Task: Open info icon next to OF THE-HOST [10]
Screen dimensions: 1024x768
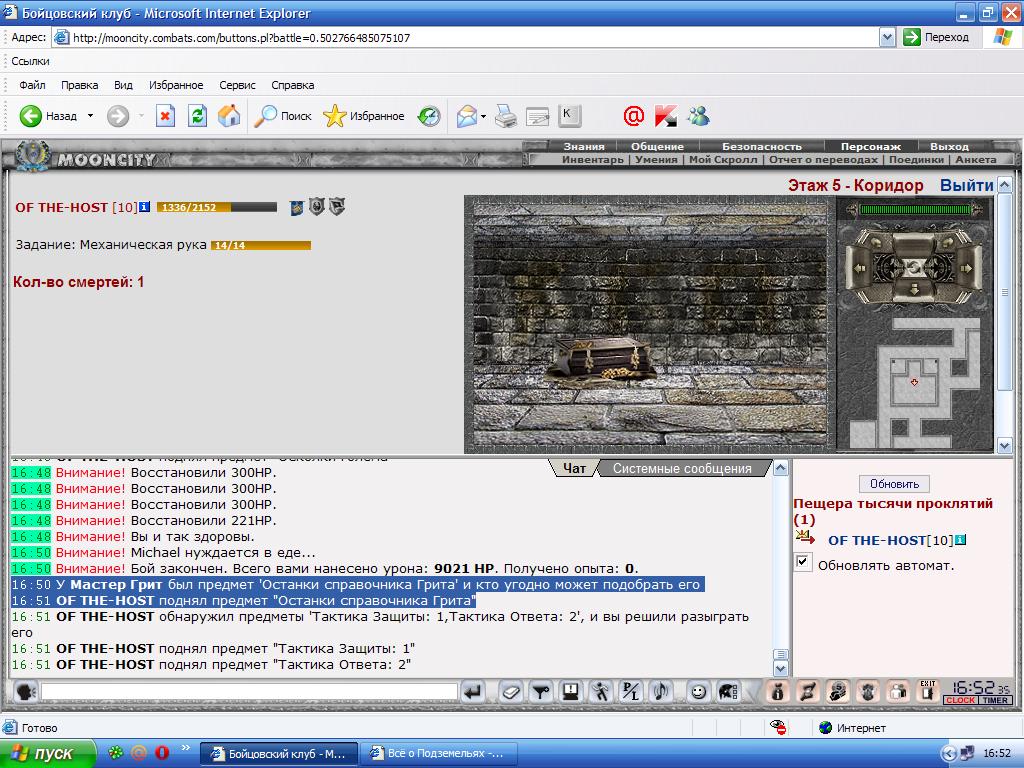Action: tap(144, 207)
